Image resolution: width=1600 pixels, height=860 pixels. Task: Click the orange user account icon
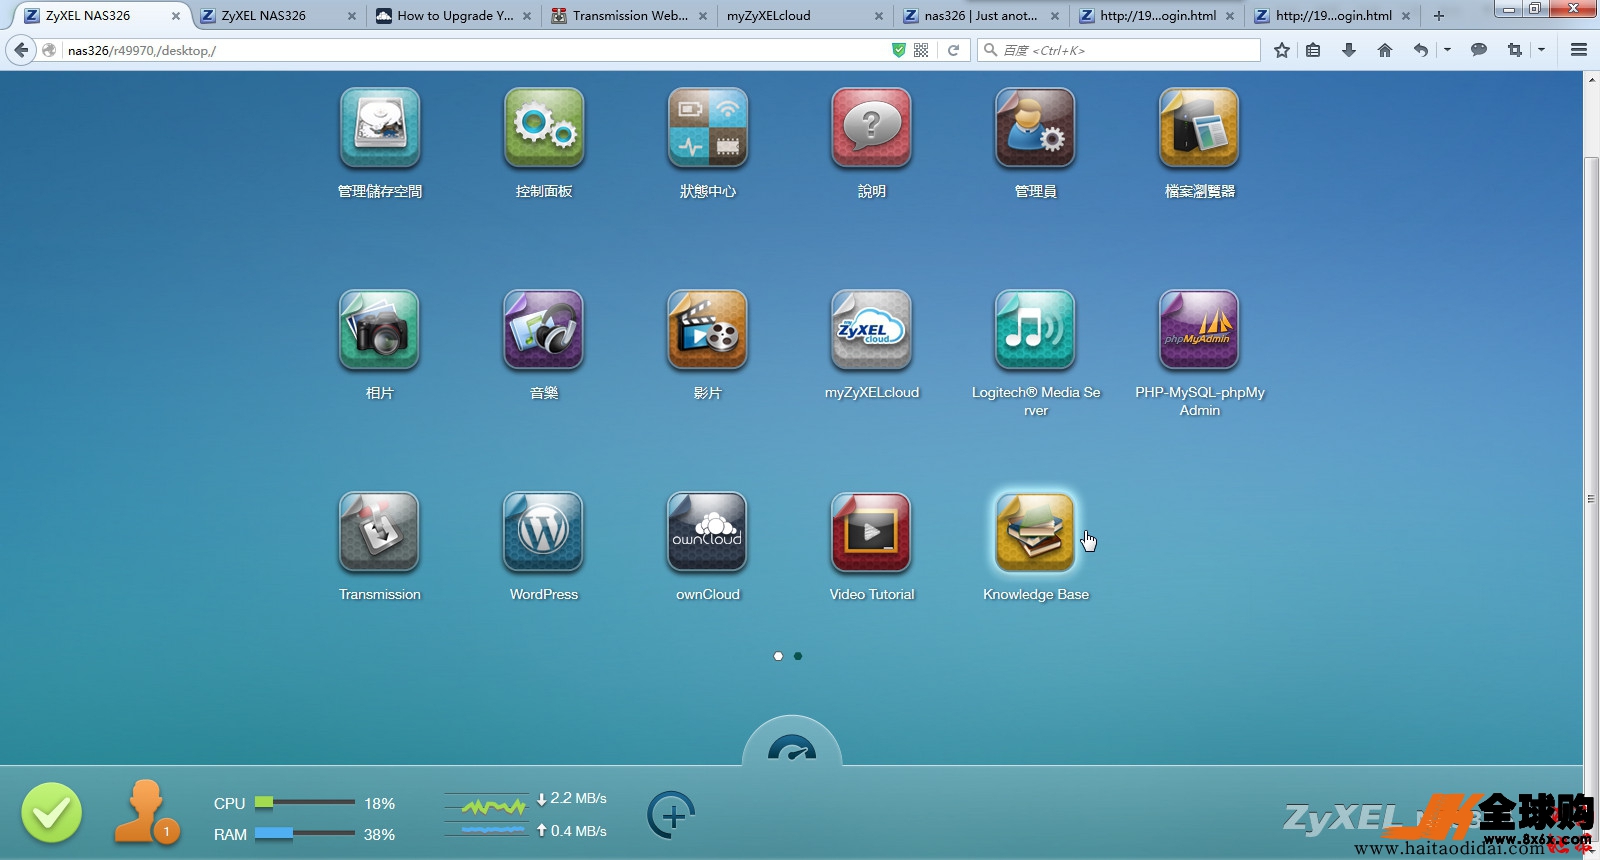click(x=146, y=812)
